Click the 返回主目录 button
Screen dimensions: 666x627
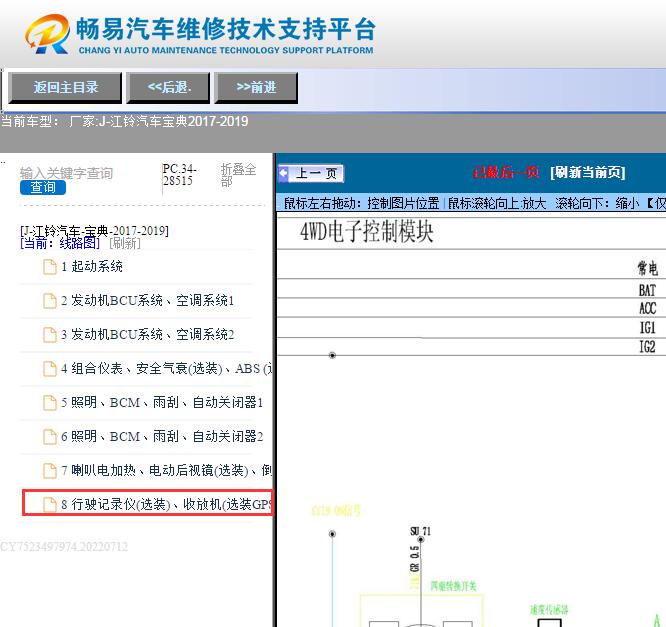[x=65, y=88]
